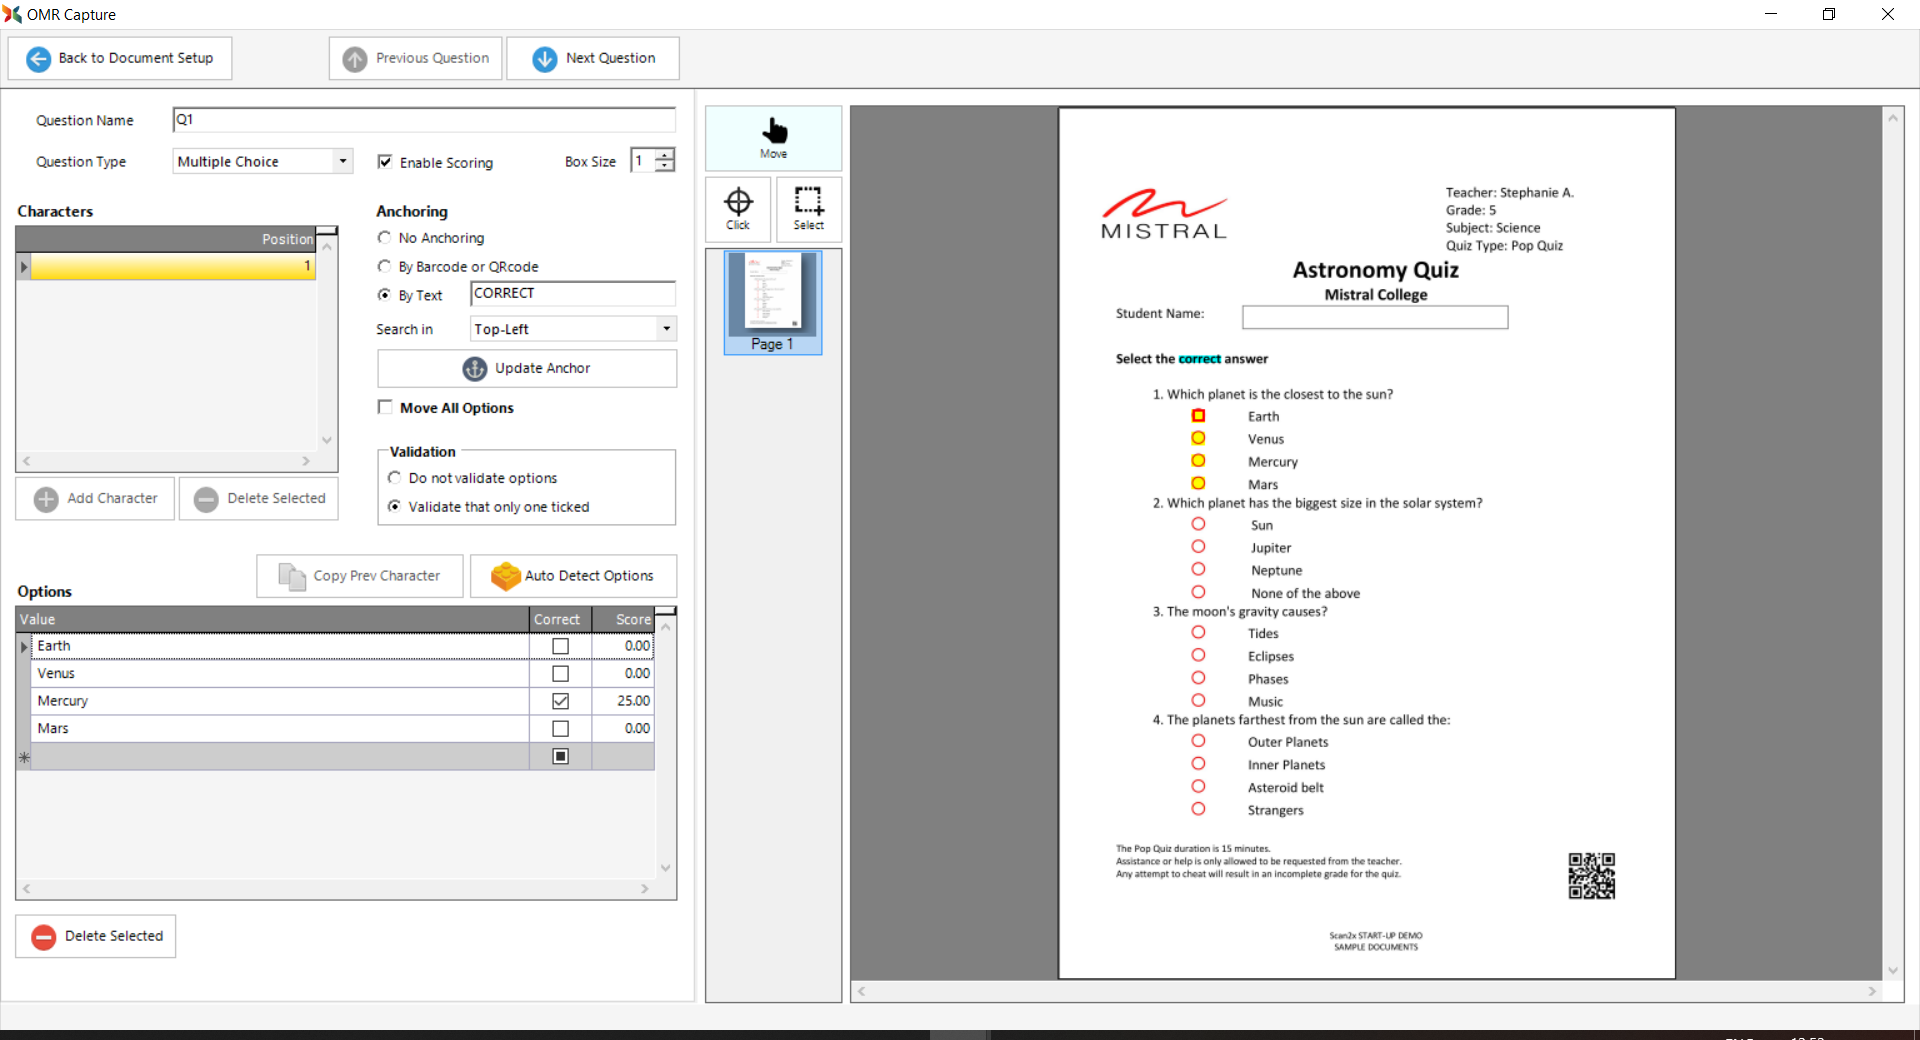Toggle Enable Scoring checkbox

(385, 162)
